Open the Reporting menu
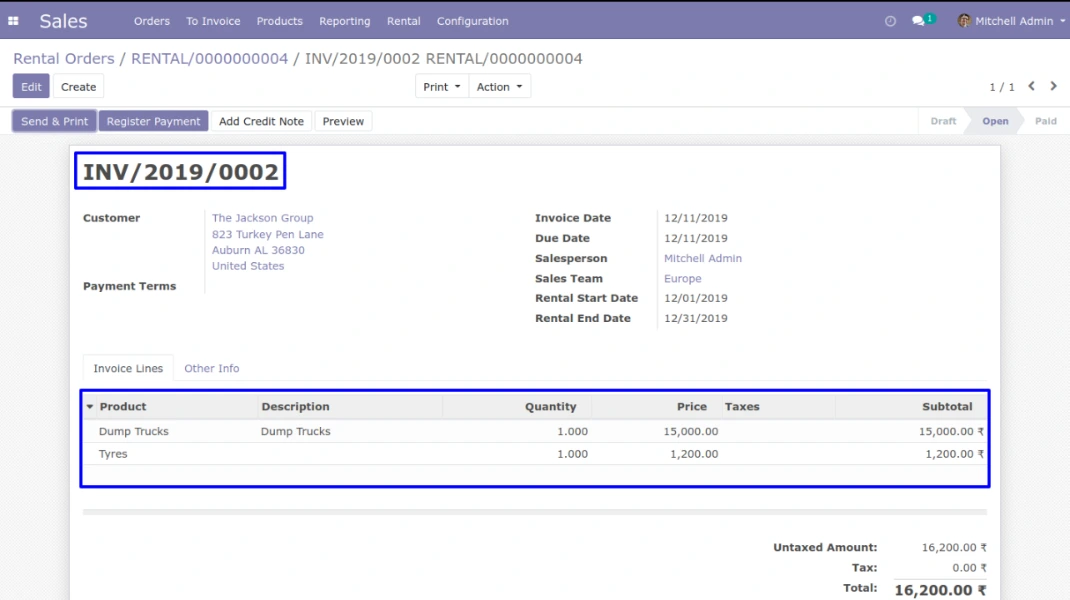The height and width of the screenshot is (600, 1070). (x=344, y=21)
